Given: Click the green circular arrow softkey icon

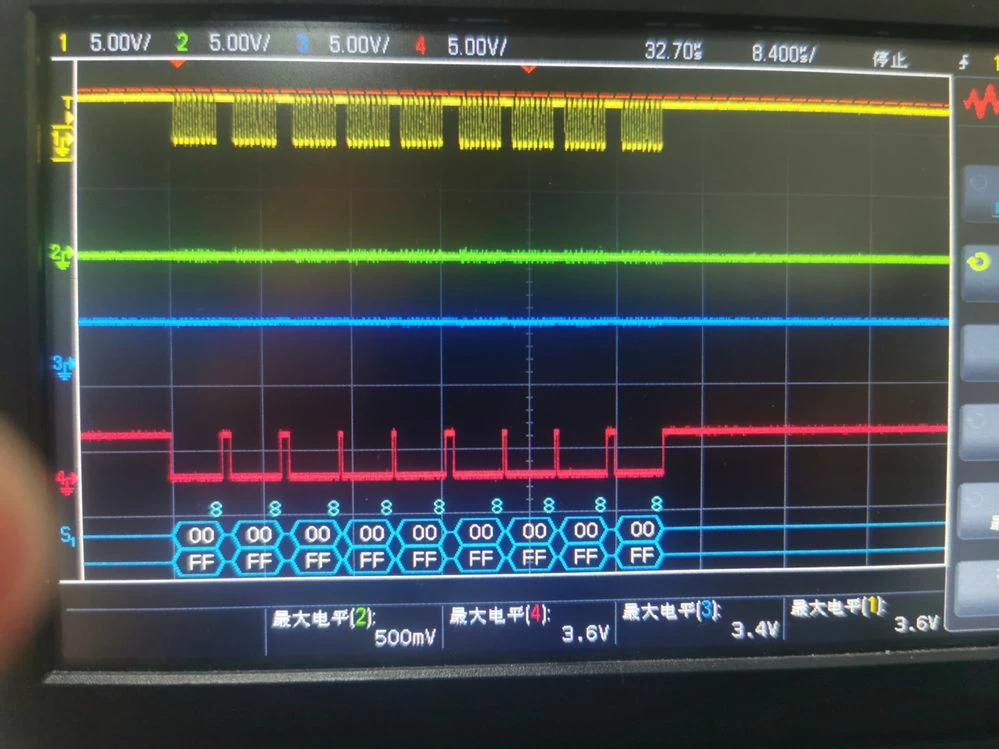Looking at the screenshot, I should coord(979,262).
